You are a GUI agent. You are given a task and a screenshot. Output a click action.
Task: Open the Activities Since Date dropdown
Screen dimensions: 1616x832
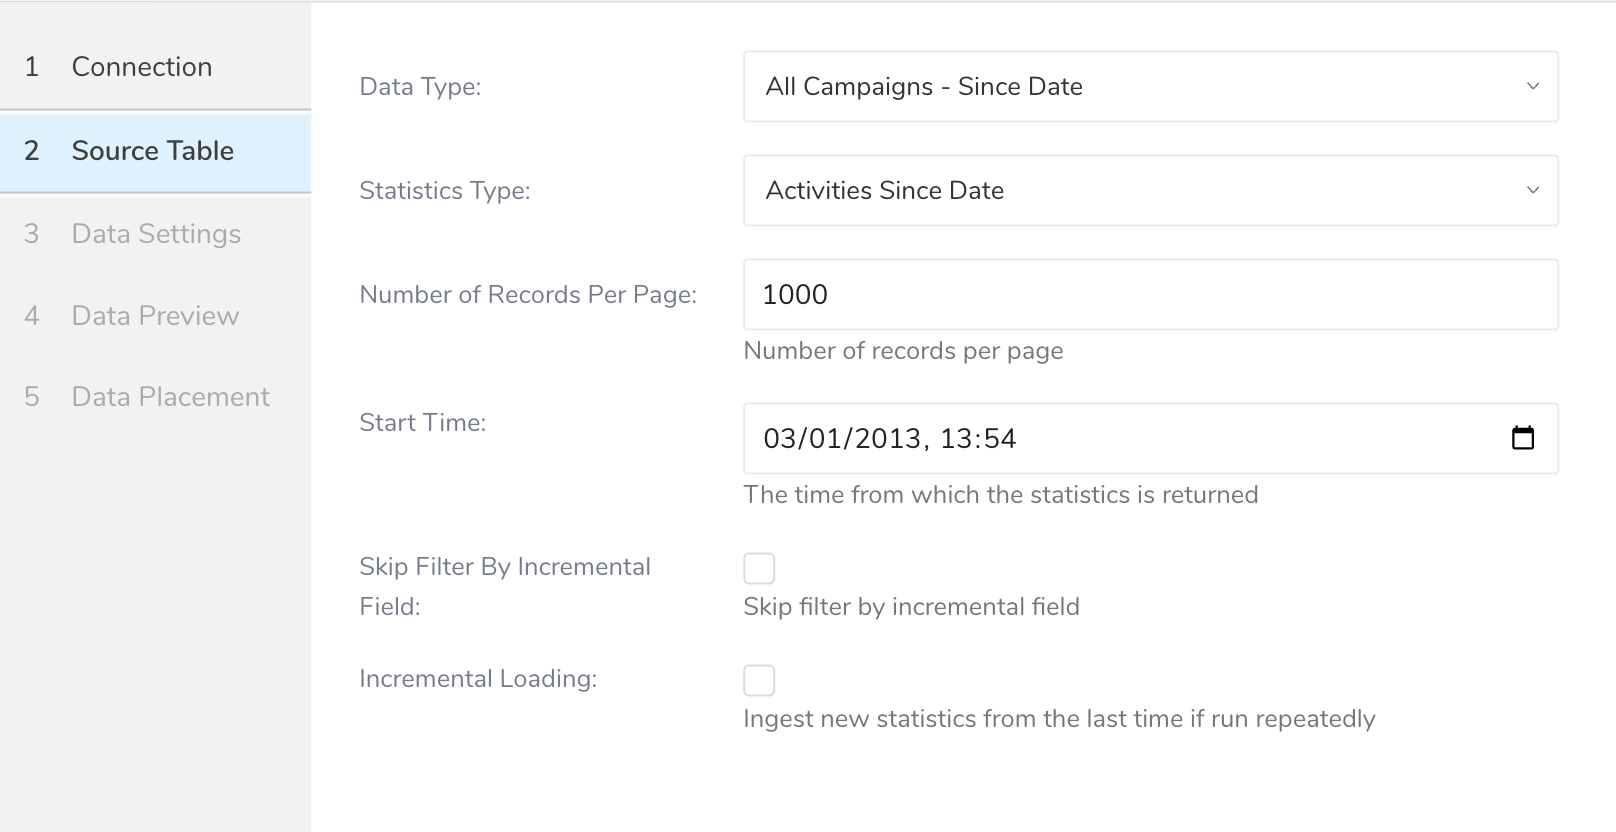[x=1150, y=191]
